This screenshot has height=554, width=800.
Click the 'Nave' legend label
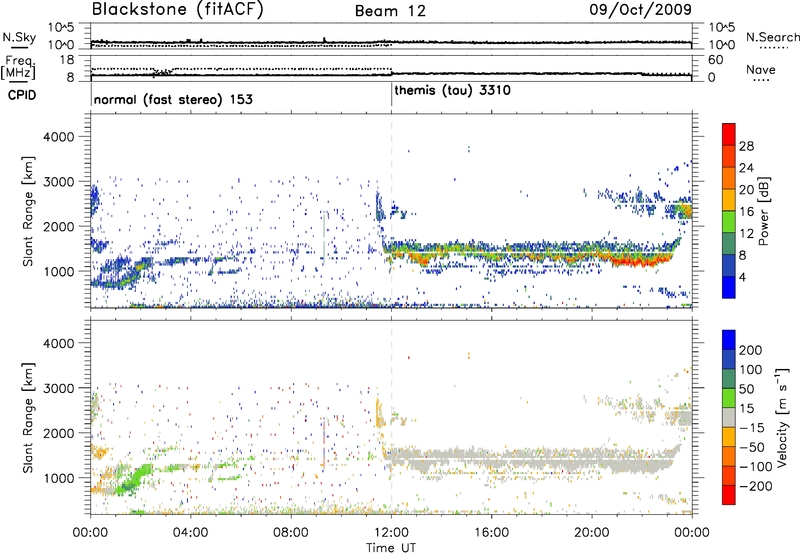(x=761, y=70)
